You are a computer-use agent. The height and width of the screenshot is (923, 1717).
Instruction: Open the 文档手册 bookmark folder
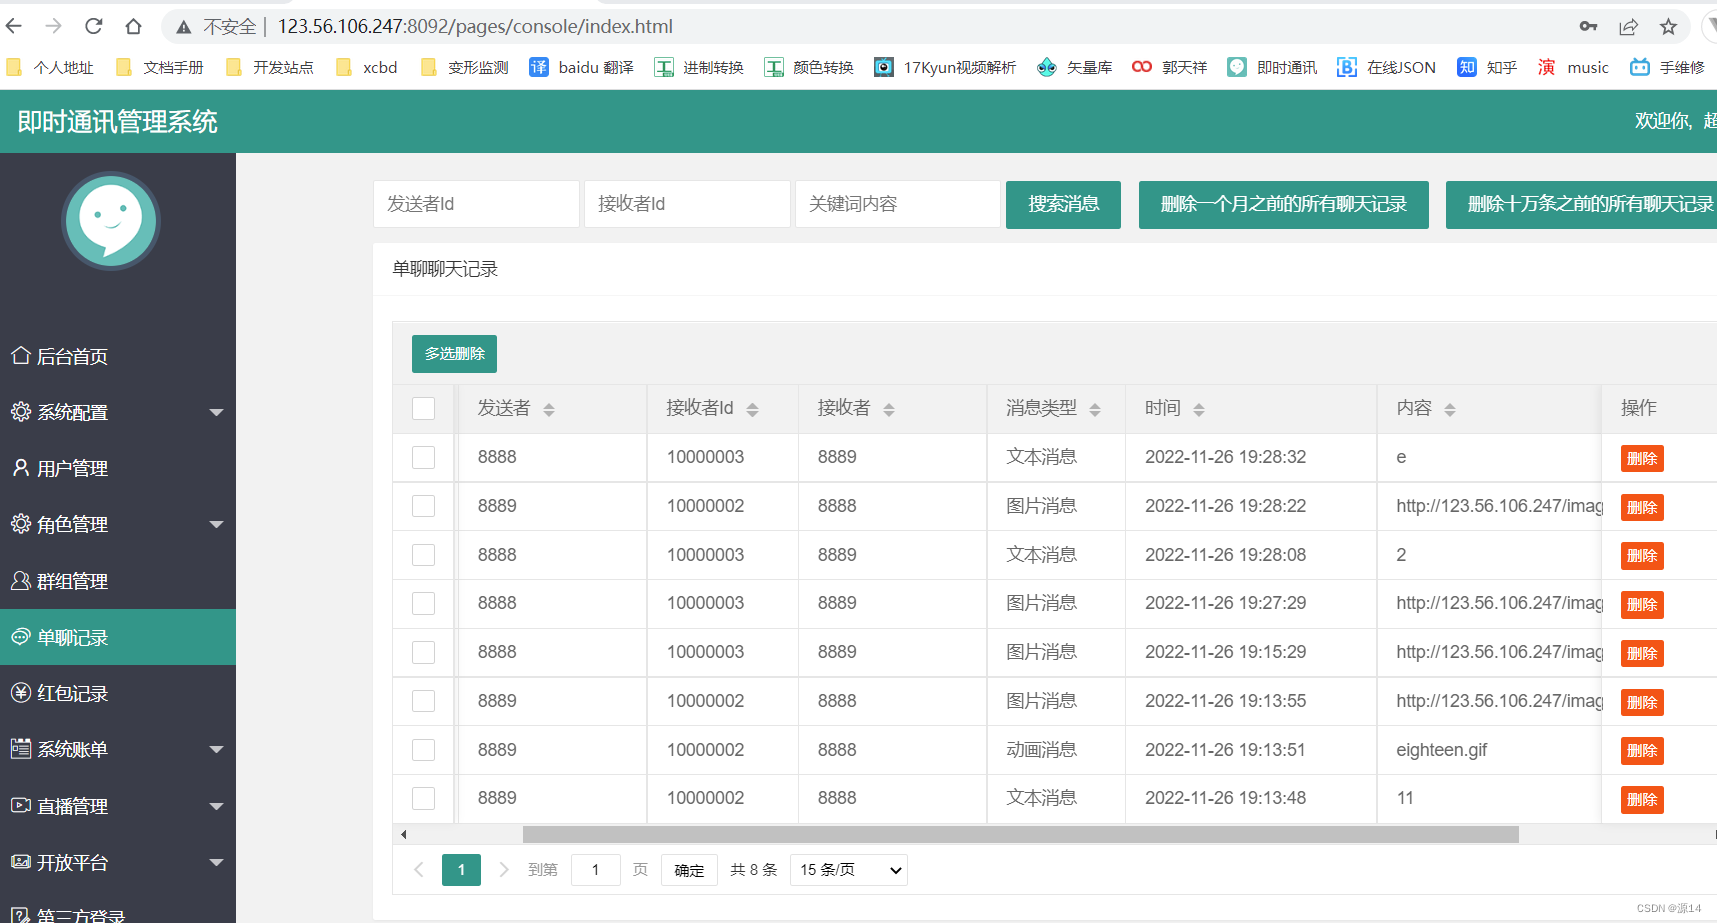(x=160, y=67)
